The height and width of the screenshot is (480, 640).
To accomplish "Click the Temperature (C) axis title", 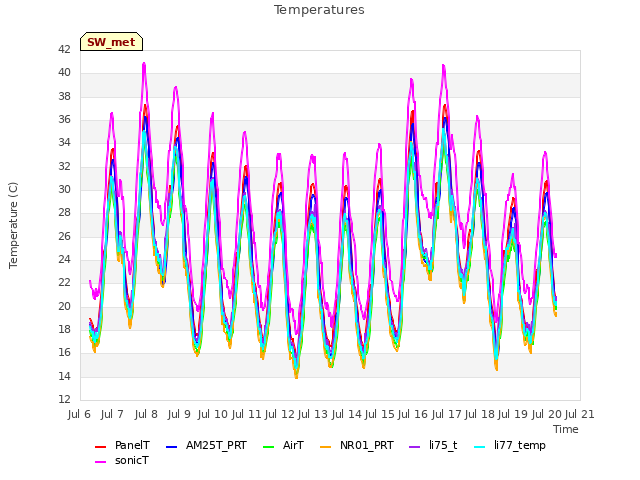I will pos(13,225).
